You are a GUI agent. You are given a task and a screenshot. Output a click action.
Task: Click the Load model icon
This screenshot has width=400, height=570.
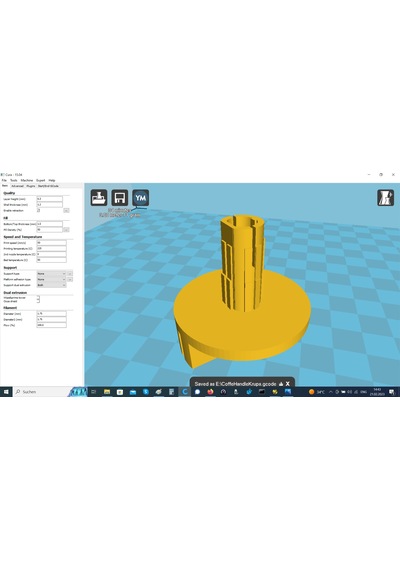pyautogui.click(x=99, y=197)
